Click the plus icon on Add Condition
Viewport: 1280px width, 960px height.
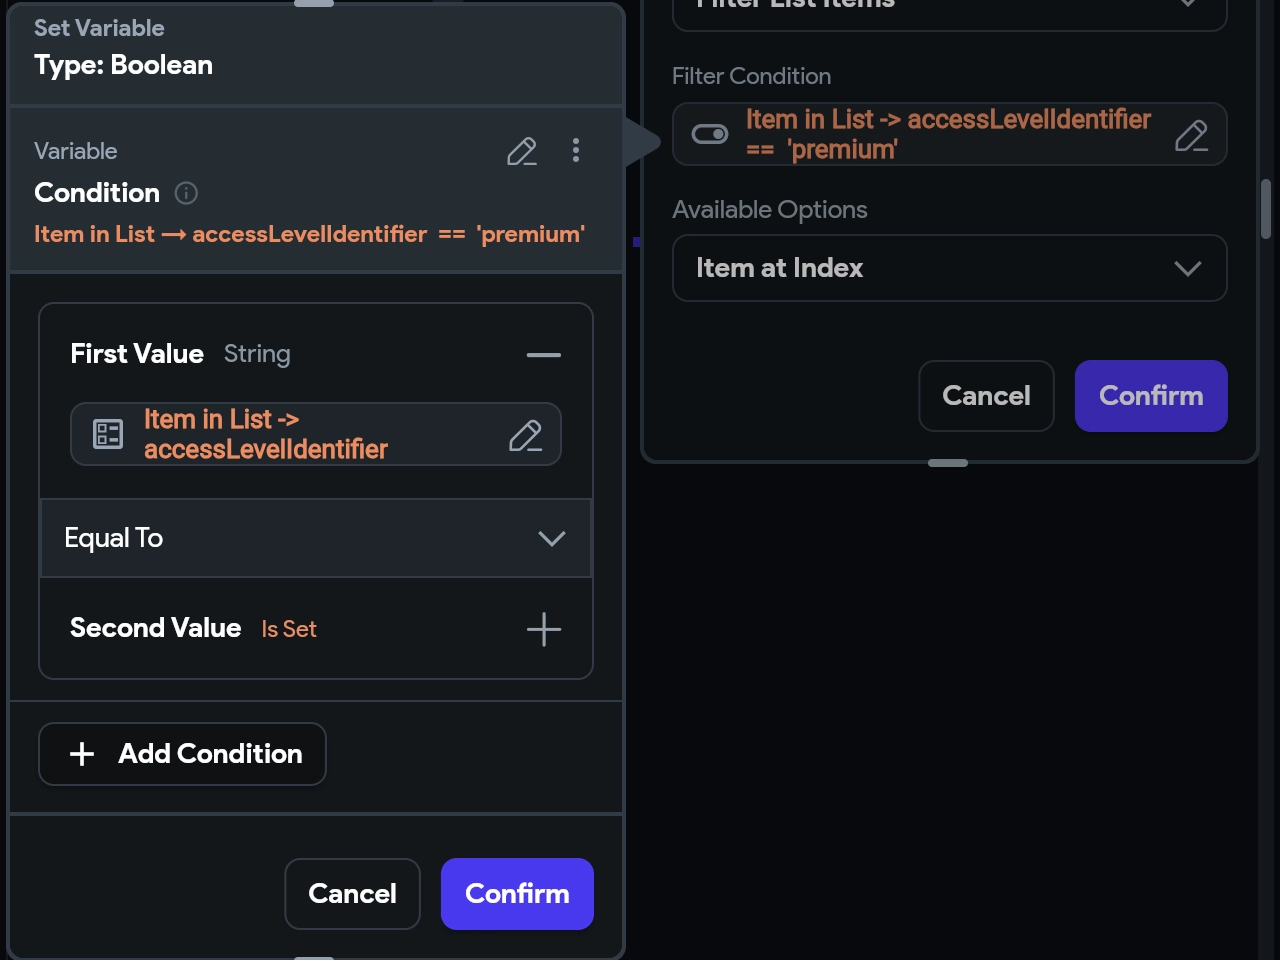tap(82, 754)
